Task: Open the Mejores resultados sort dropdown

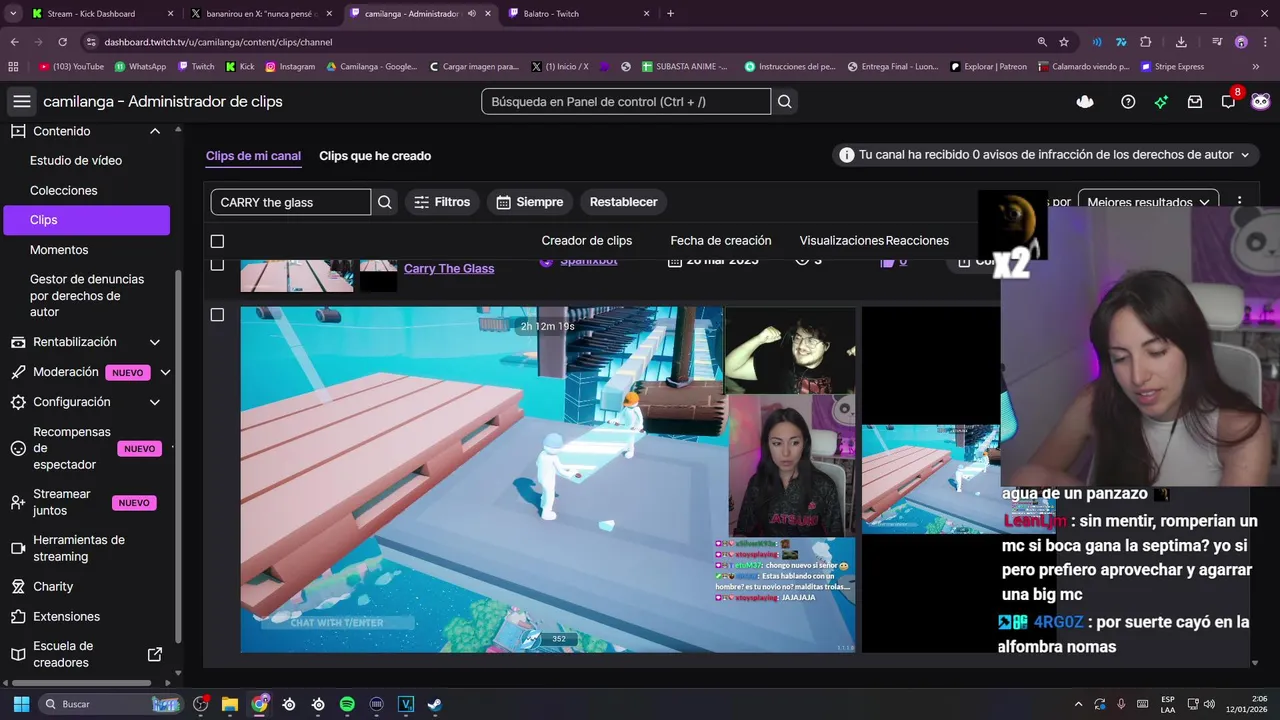Action: pyautogui.click(x=1148, y=202)
